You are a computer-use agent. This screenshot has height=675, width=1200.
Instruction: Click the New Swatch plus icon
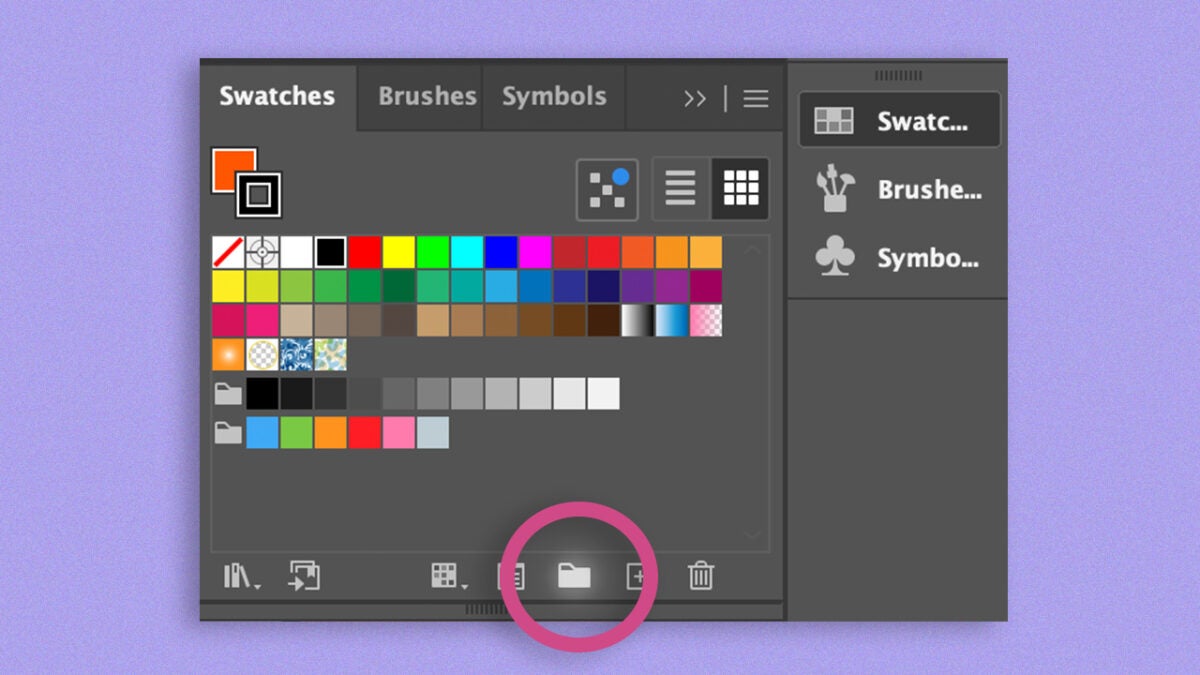(637, 576)
